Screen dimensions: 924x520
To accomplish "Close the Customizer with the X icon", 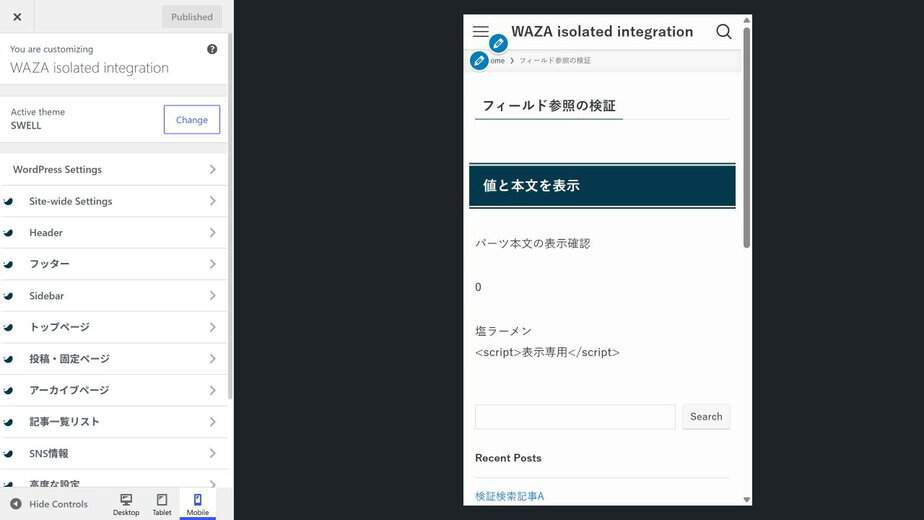I will [17, 17].
